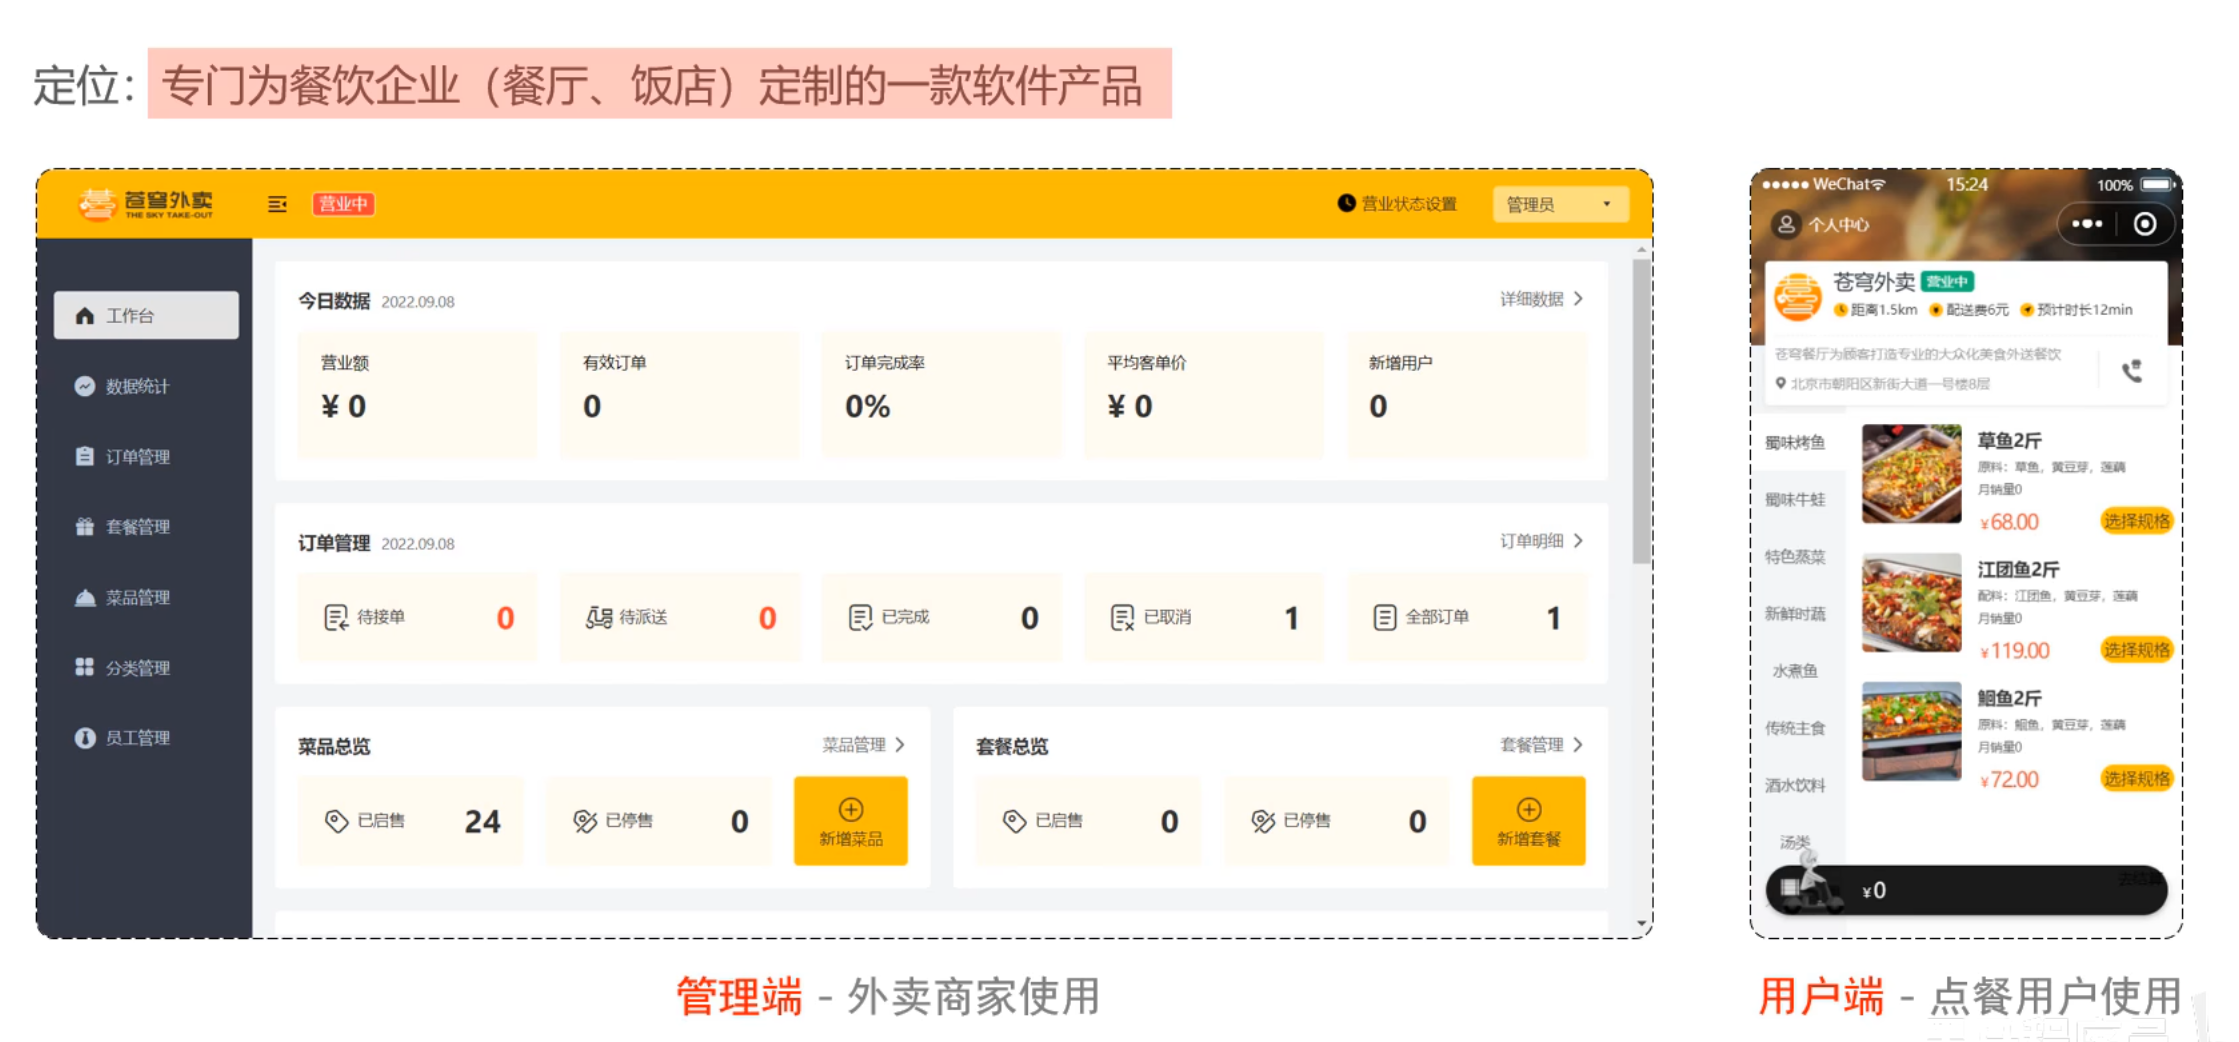Screen dimensions: 2239x1042
Task: Click the shopping cart rider icon
Action: tap(1807, 884)
